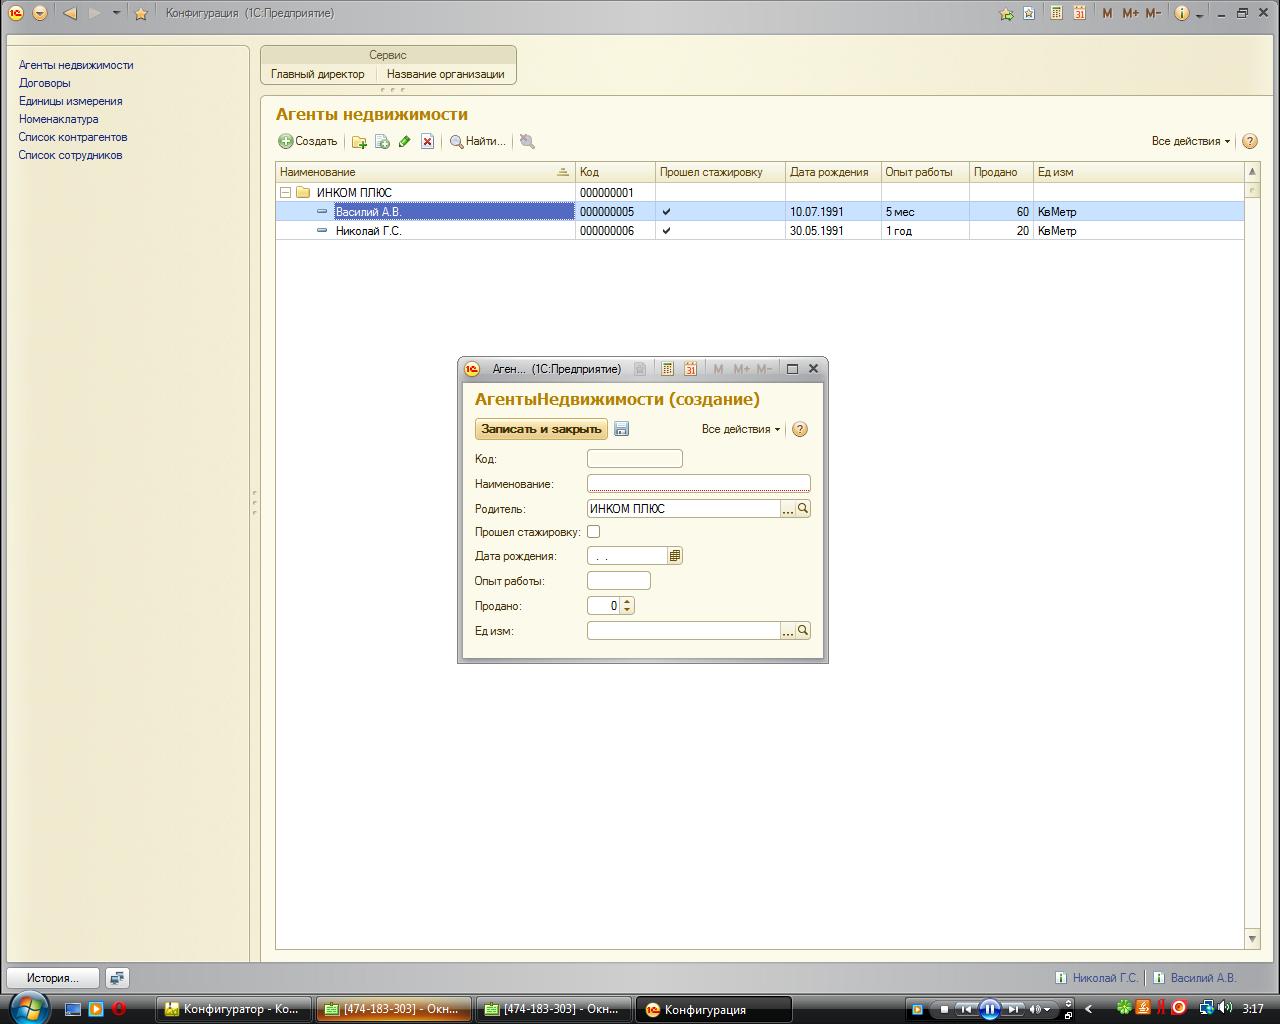The image size is (1280, 1024).
Task: Open the navigation history dropdown arrow
Action: click(x=116, y=13)
